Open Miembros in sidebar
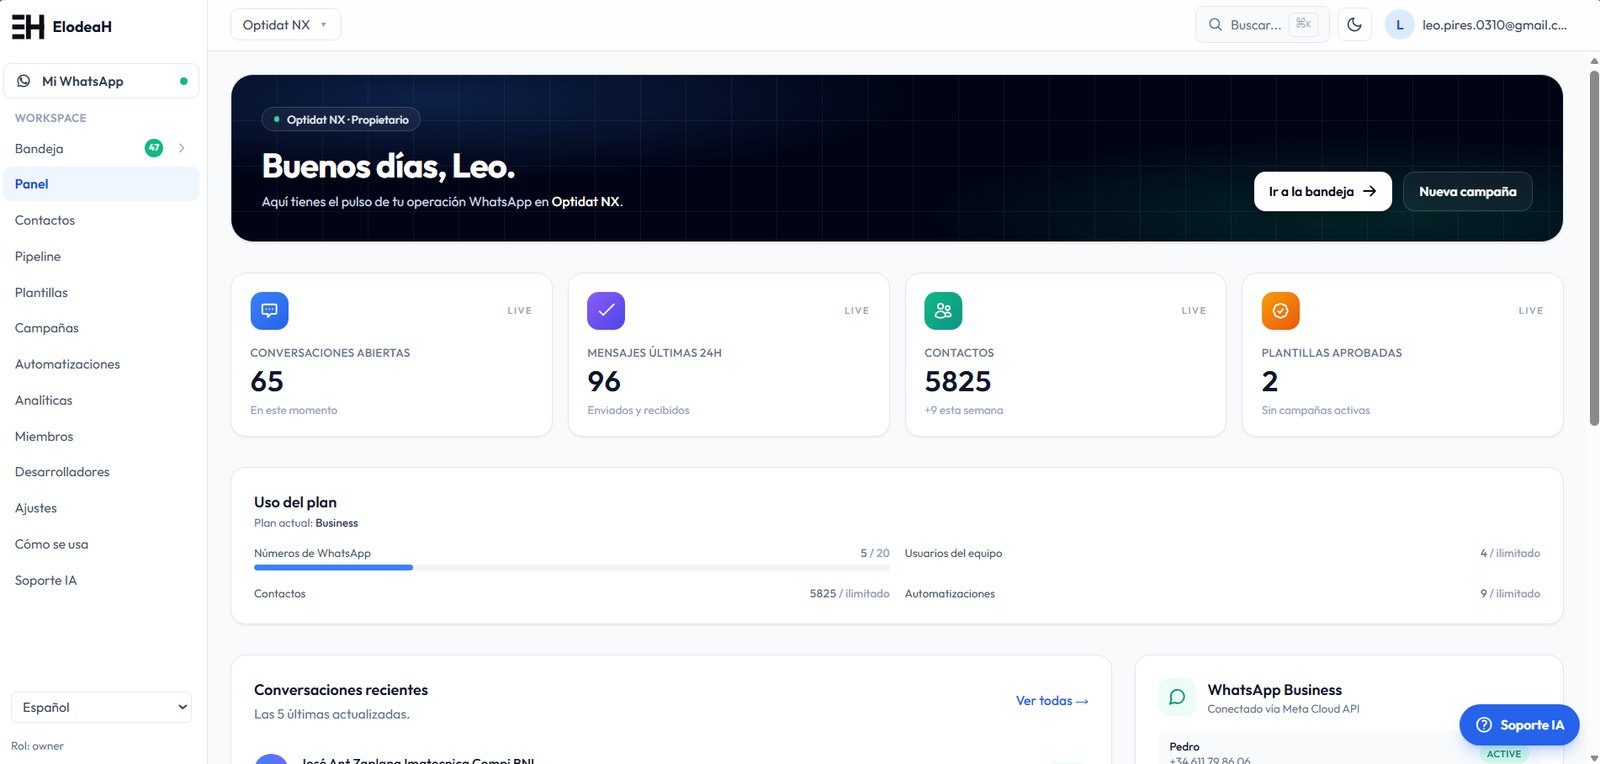 pos(101,436)
